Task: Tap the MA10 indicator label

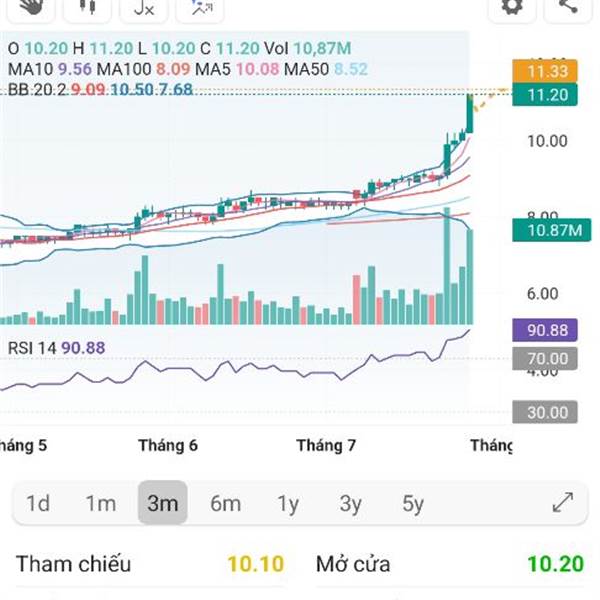Action: point(31,69)
